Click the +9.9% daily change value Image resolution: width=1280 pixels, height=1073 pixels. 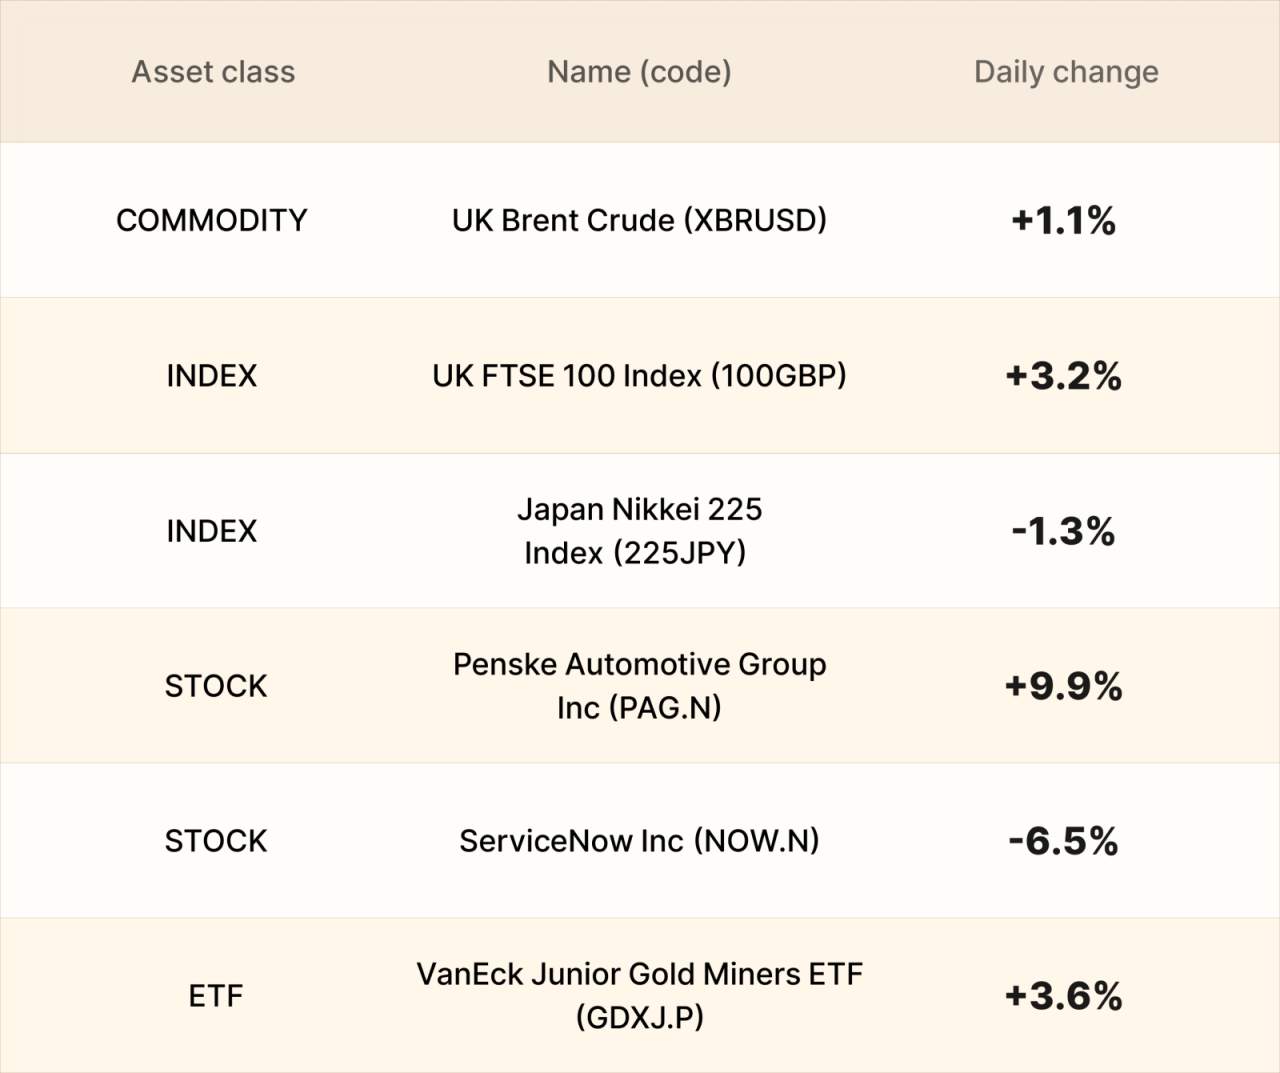1063,686
